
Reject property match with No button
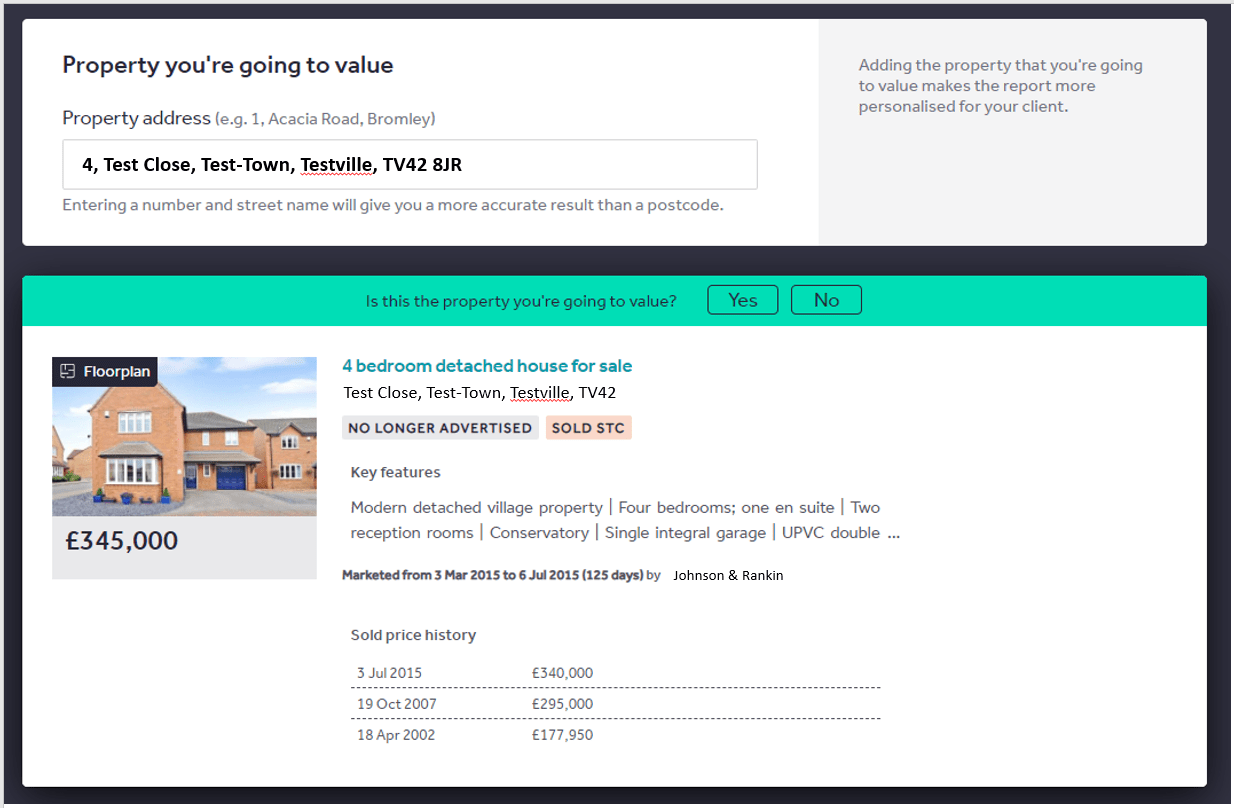[826, 299]
